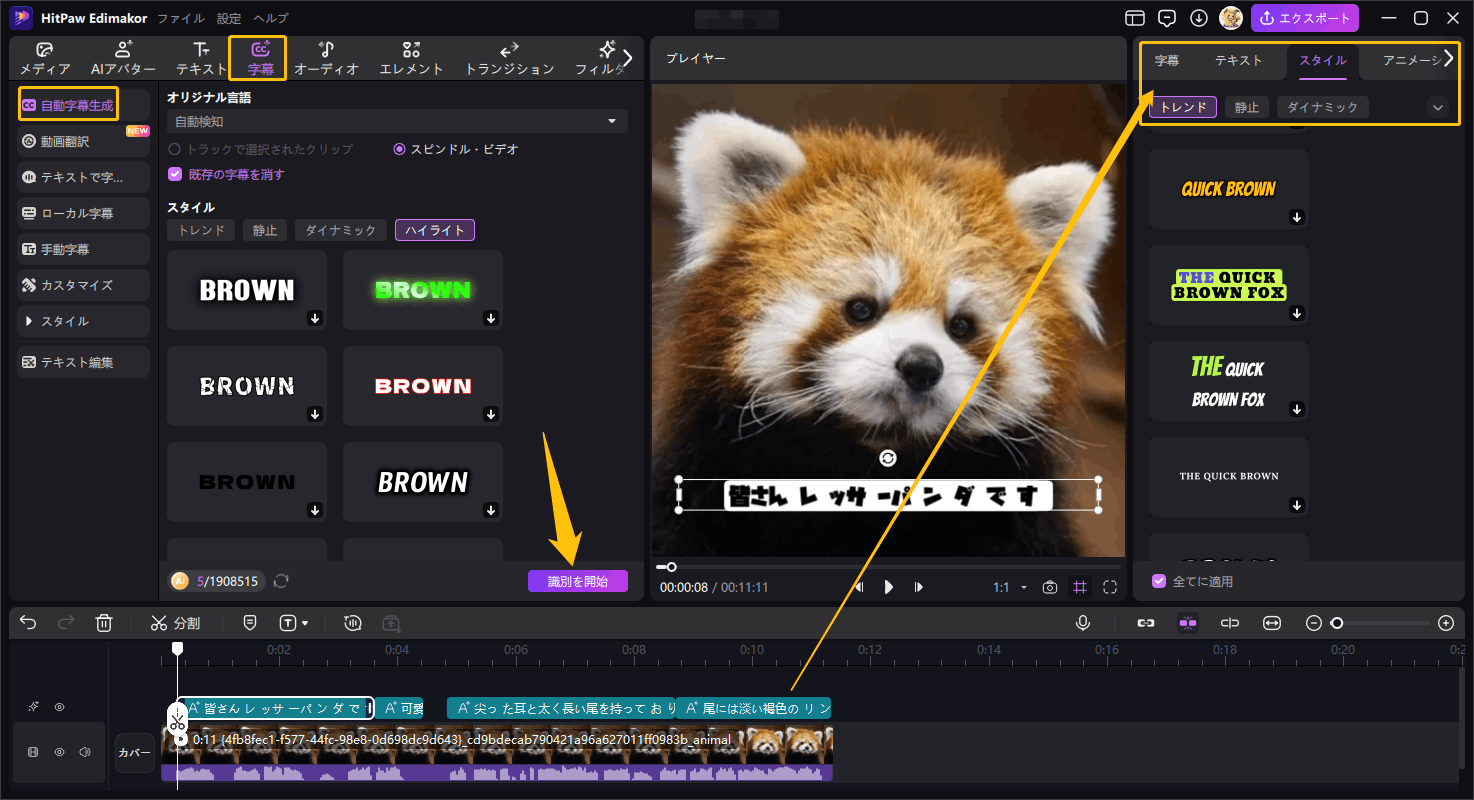Click the zoom-in plus icon on timeline
The height and width of the screenshot is (800, 1474).
coord(1445,623)
